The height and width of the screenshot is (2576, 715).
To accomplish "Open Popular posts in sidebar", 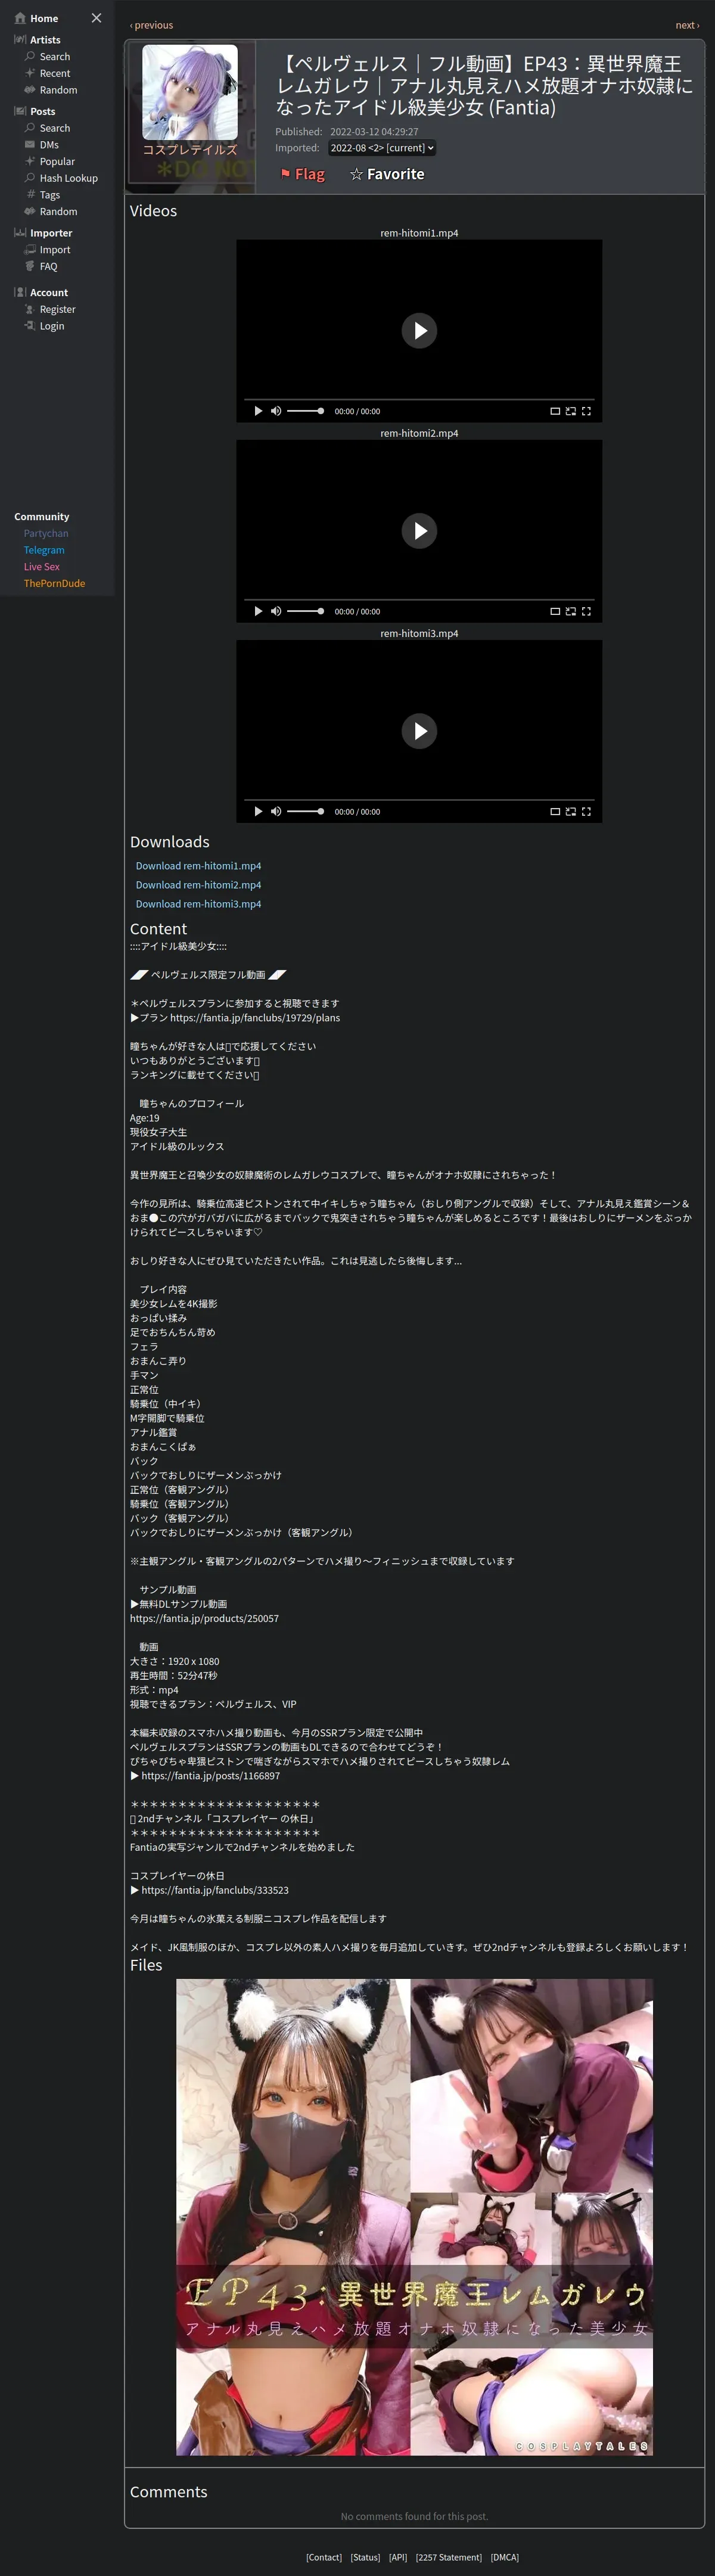I will tap(57, 161).
